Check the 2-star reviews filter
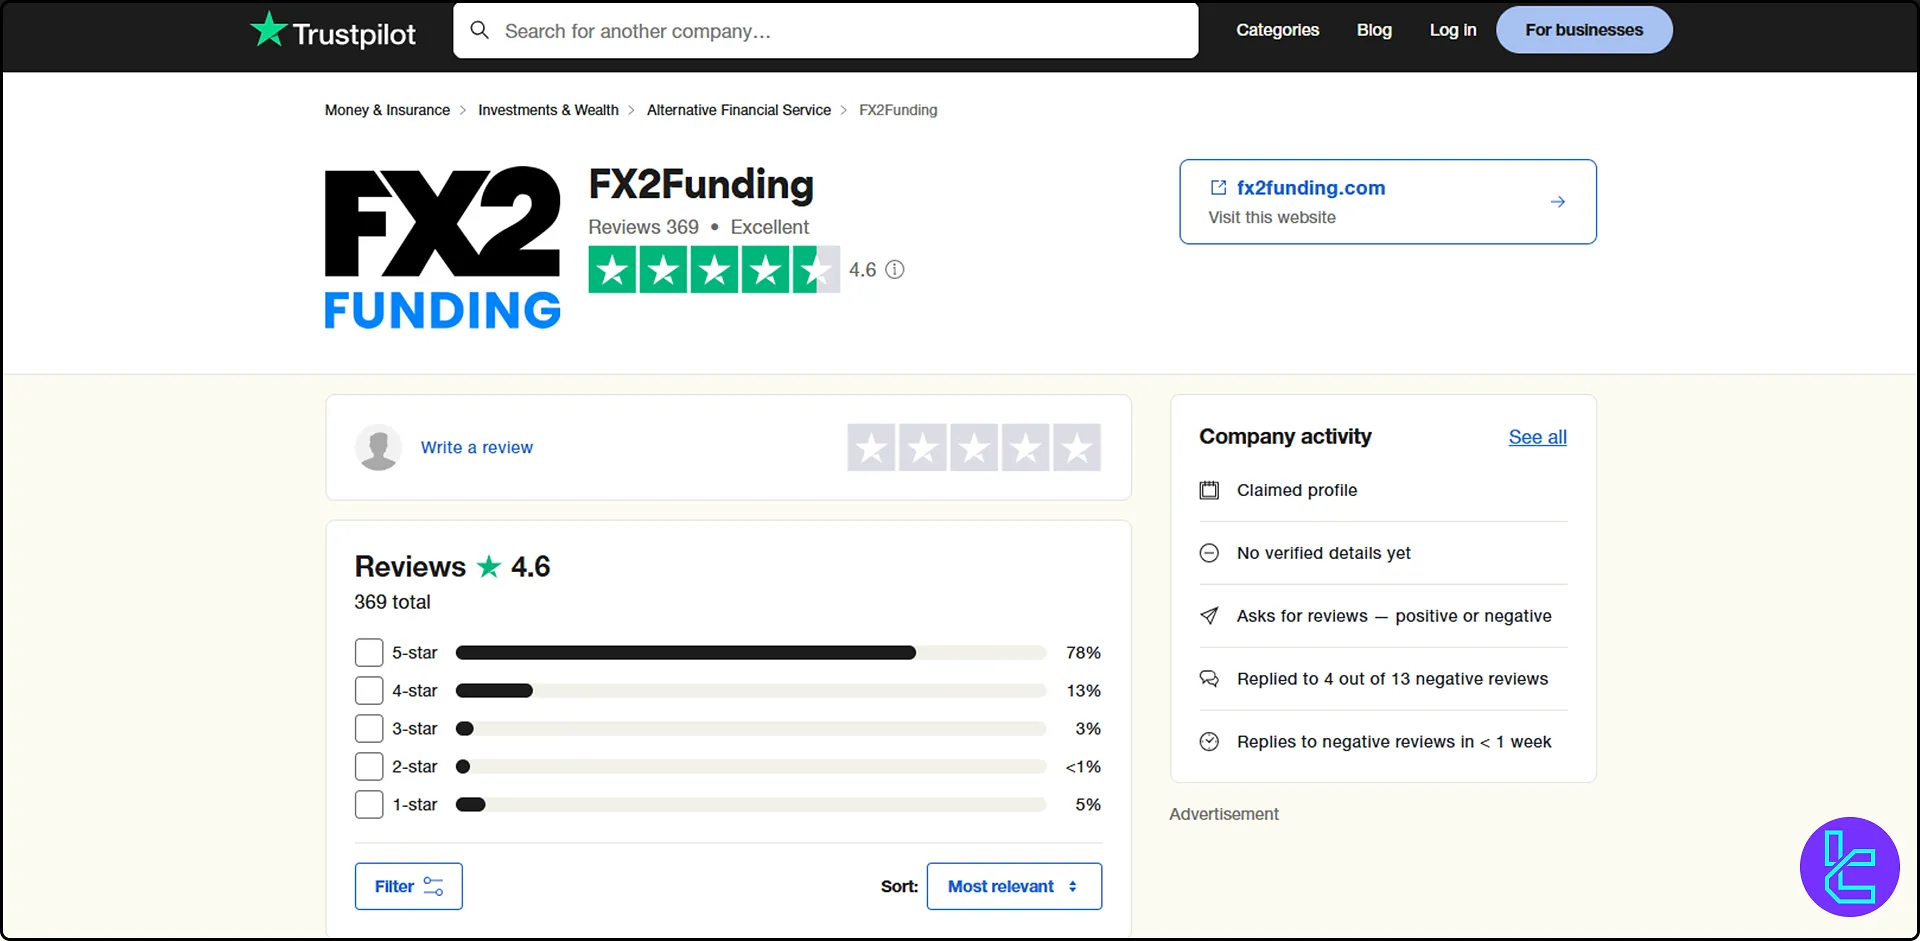 point(368,766)
